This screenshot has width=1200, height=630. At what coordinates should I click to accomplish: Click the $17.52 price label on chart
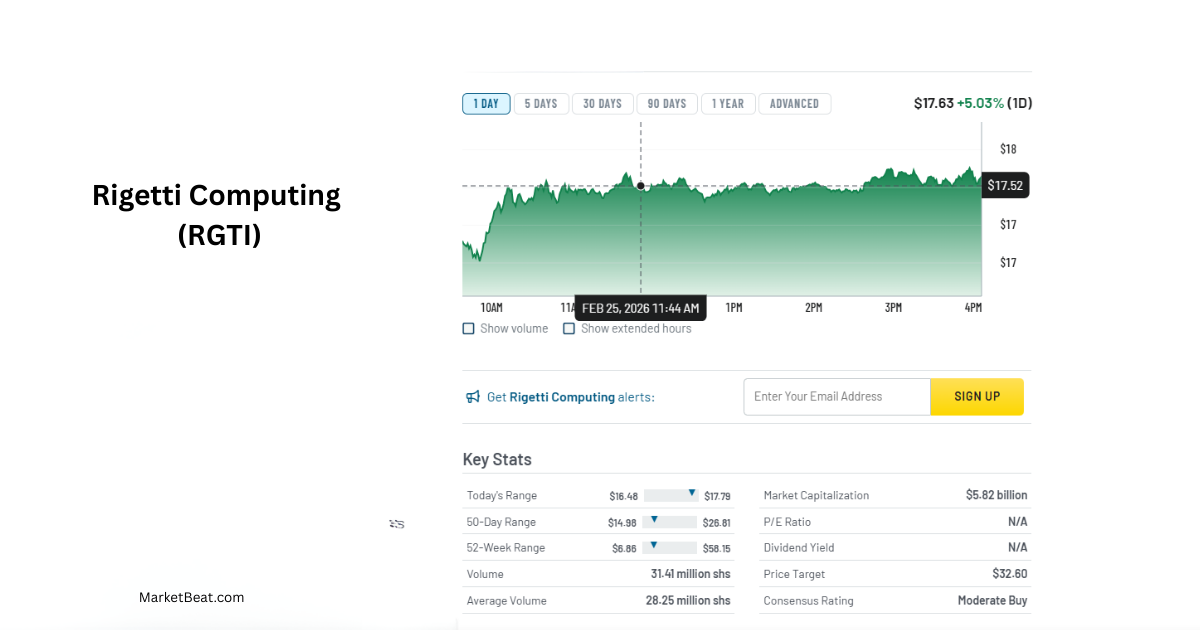[x=1006, y=185]
